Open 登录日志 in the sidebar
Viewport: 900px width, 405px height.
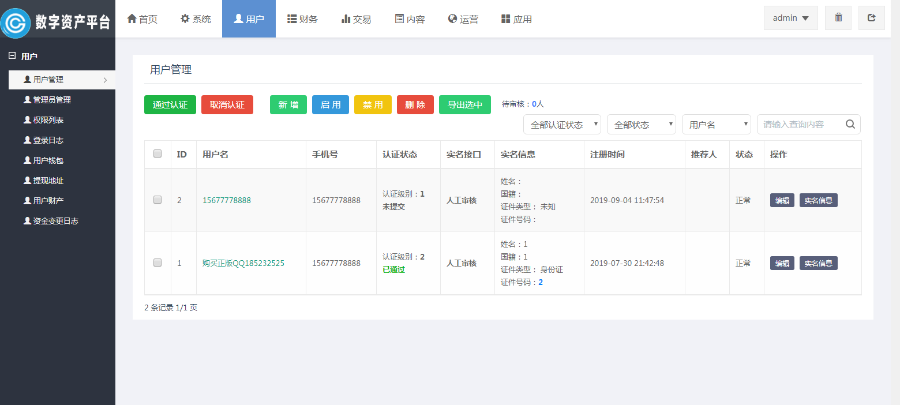click(46, 140)
